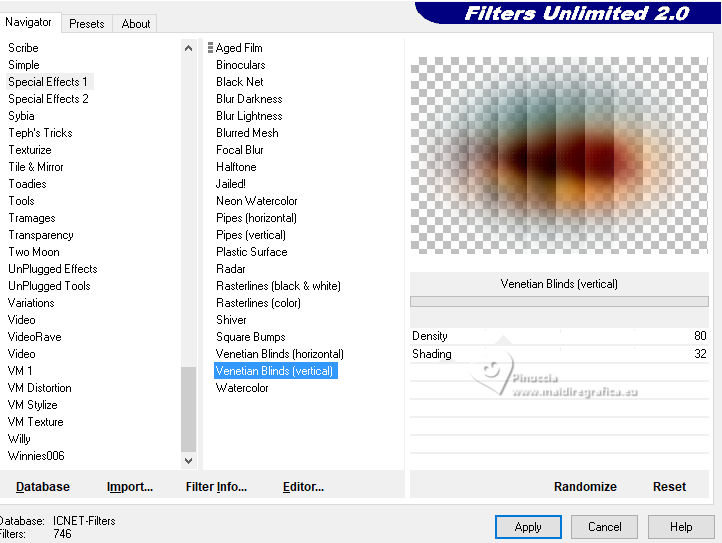The height and width of the screenshot is (543, 722).
Task: Randomize the filter settings
Action: tap(585, 487)
